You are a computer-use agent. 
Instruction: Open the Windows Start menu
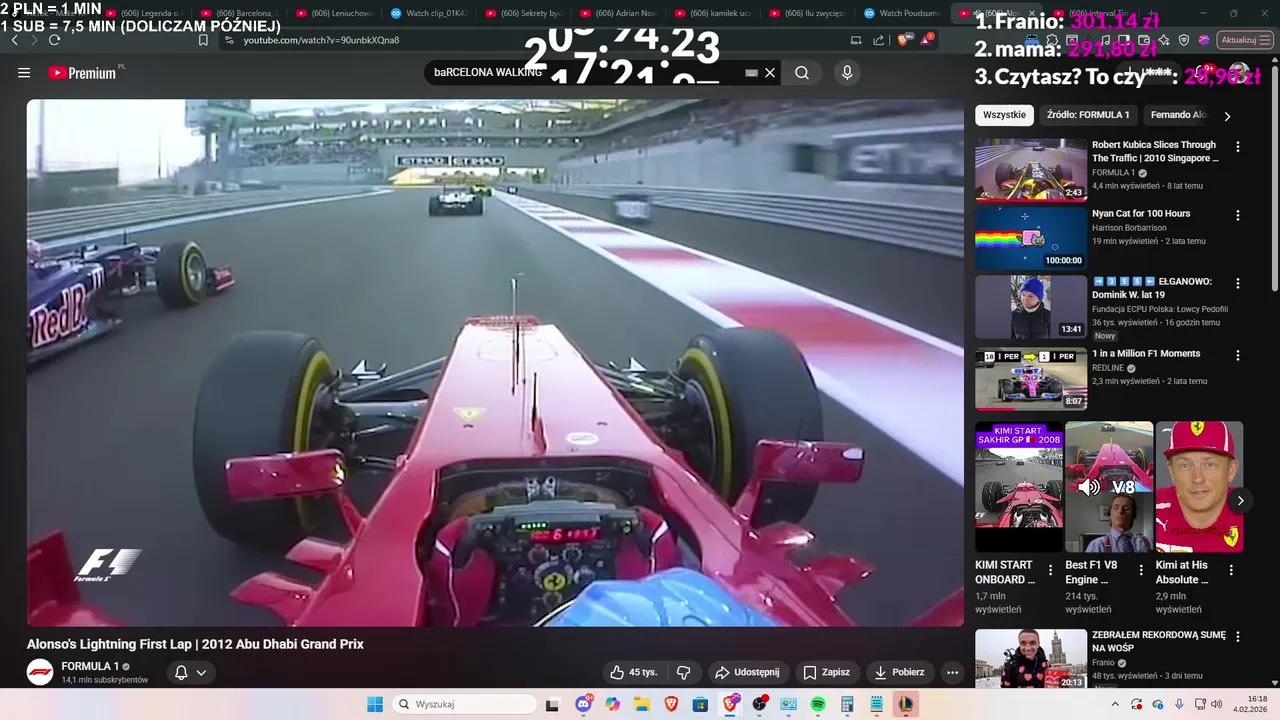tap(375, 704)
